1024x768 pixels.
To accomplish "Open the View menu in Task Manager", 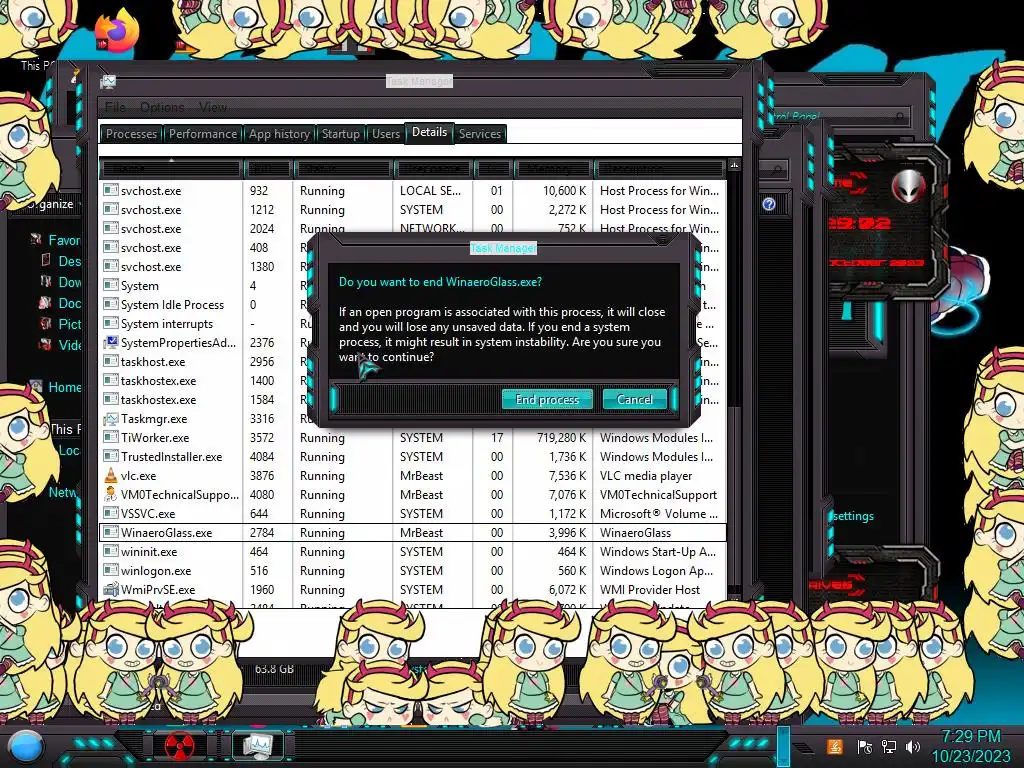I will [x=212, y=107].
